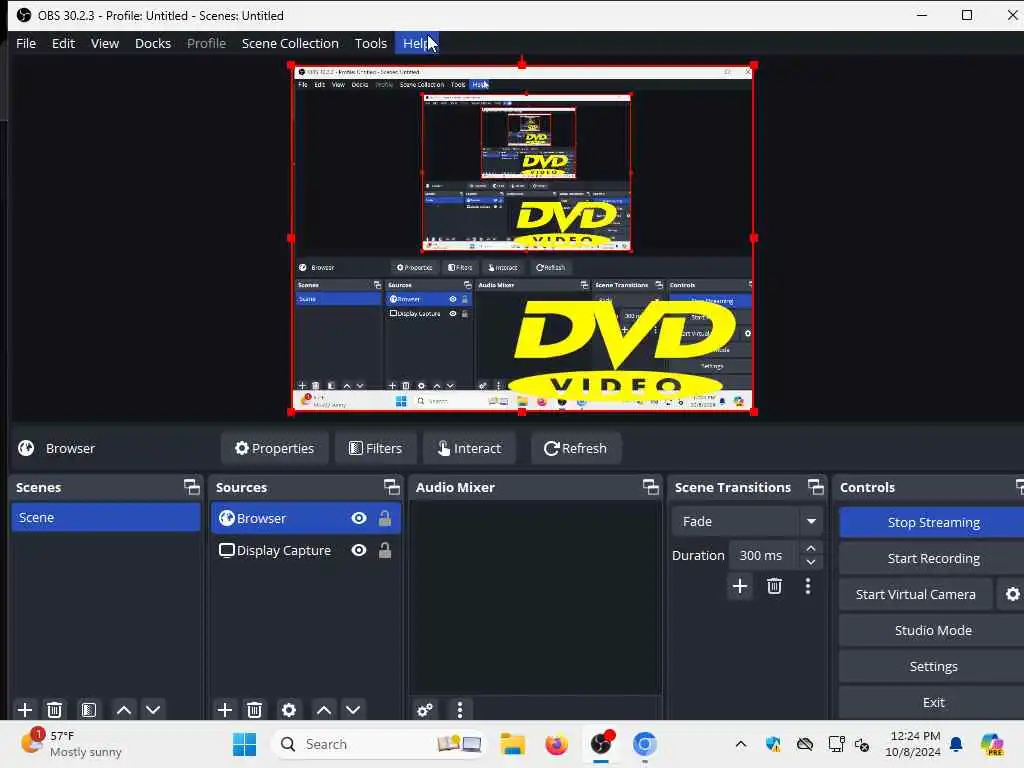1024x768 pixels.
Task: Open the Docks menu
Action: pos(153,43)
